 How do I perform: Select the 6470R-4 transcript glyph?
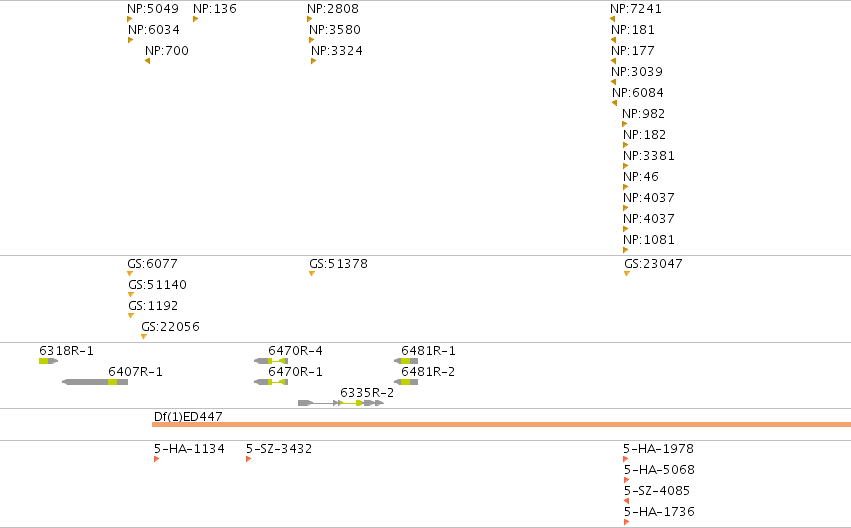click(x=271, y=361)
